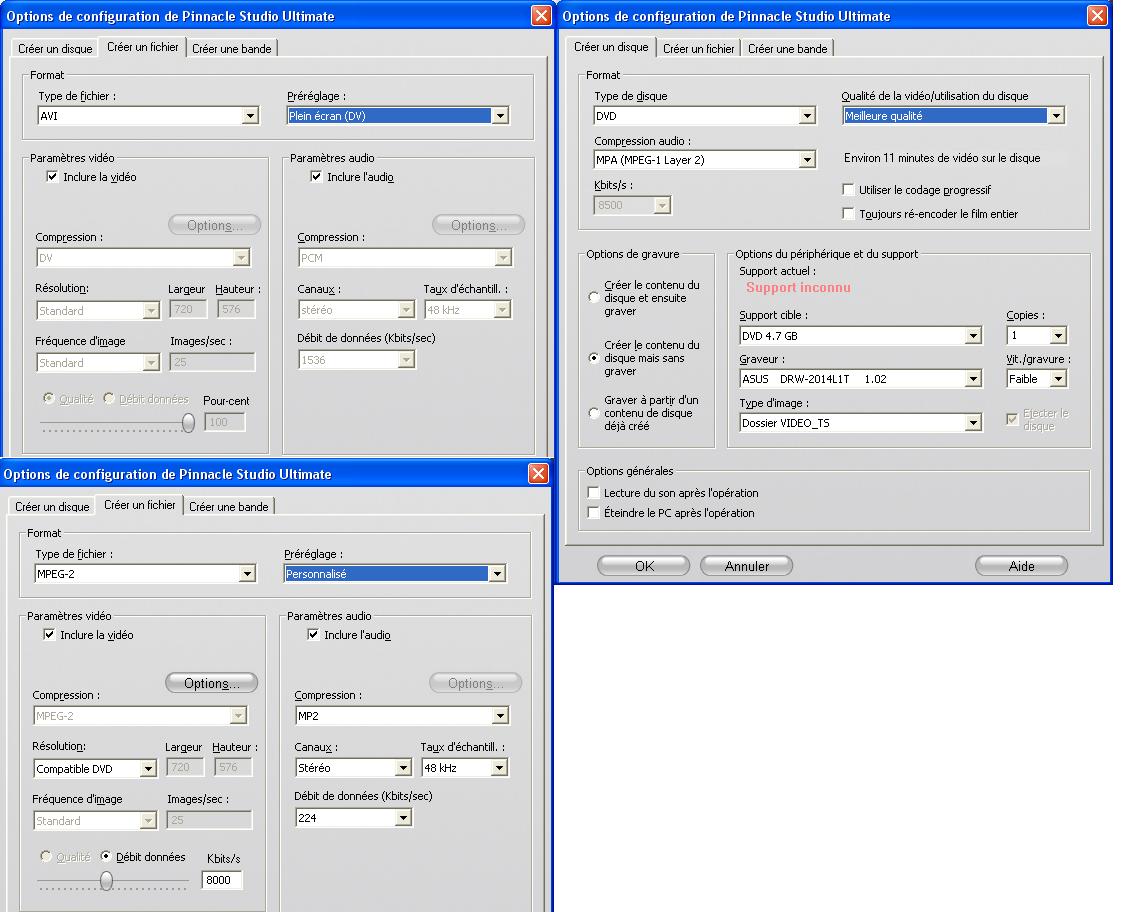The image size is (1129, 912).
Task: Expand audio Débit de données 224 dropdown
Action: [354, 818]
